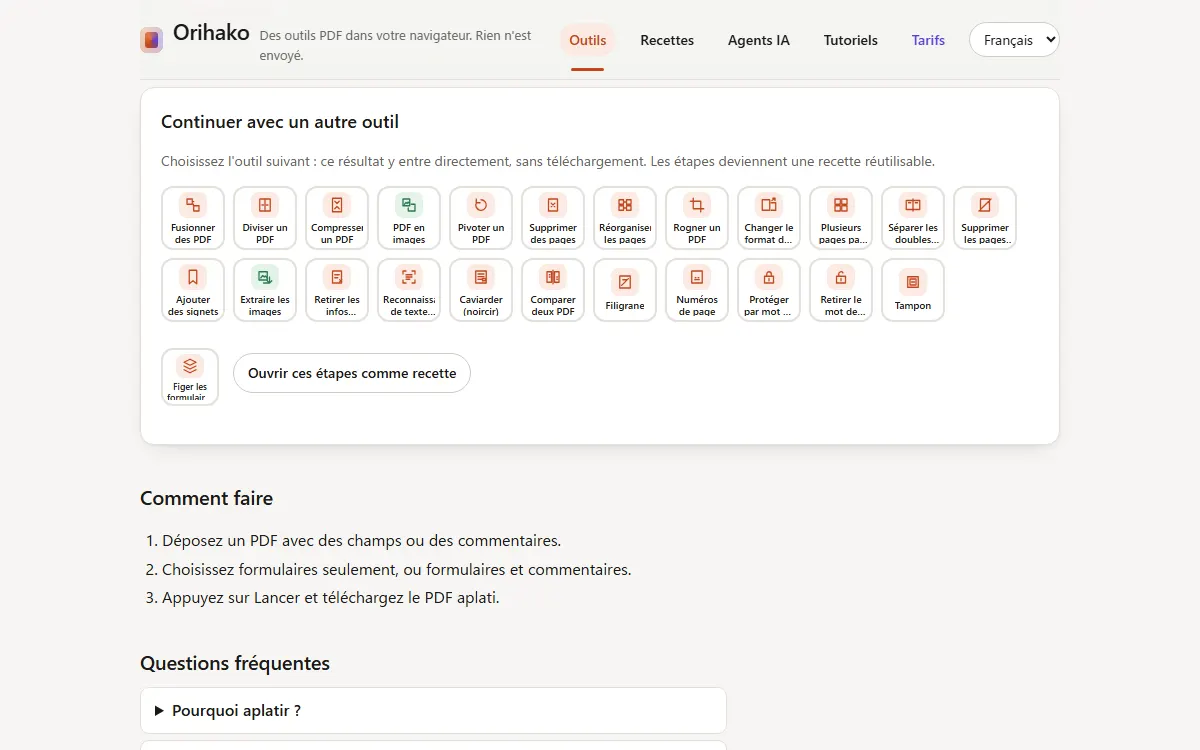1200x750 pixels.
Task: Click the Orihako logo icon
Action: point(151,40)
